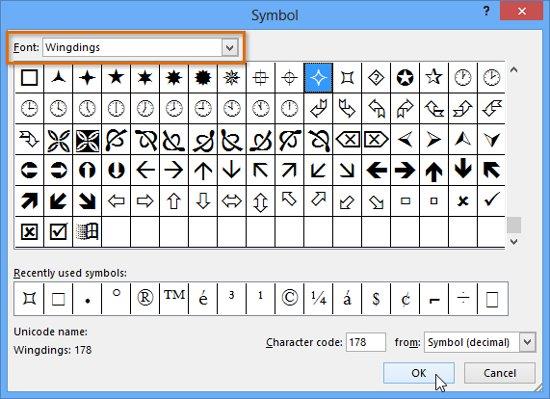Pick the recently used concave square symbol
This screenshot has width=550, height=399.
(29, 298)
